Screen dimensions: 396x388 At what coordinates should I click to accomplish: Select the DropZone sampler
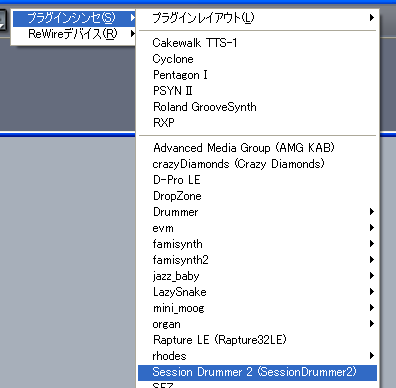[x=257, y=196]
